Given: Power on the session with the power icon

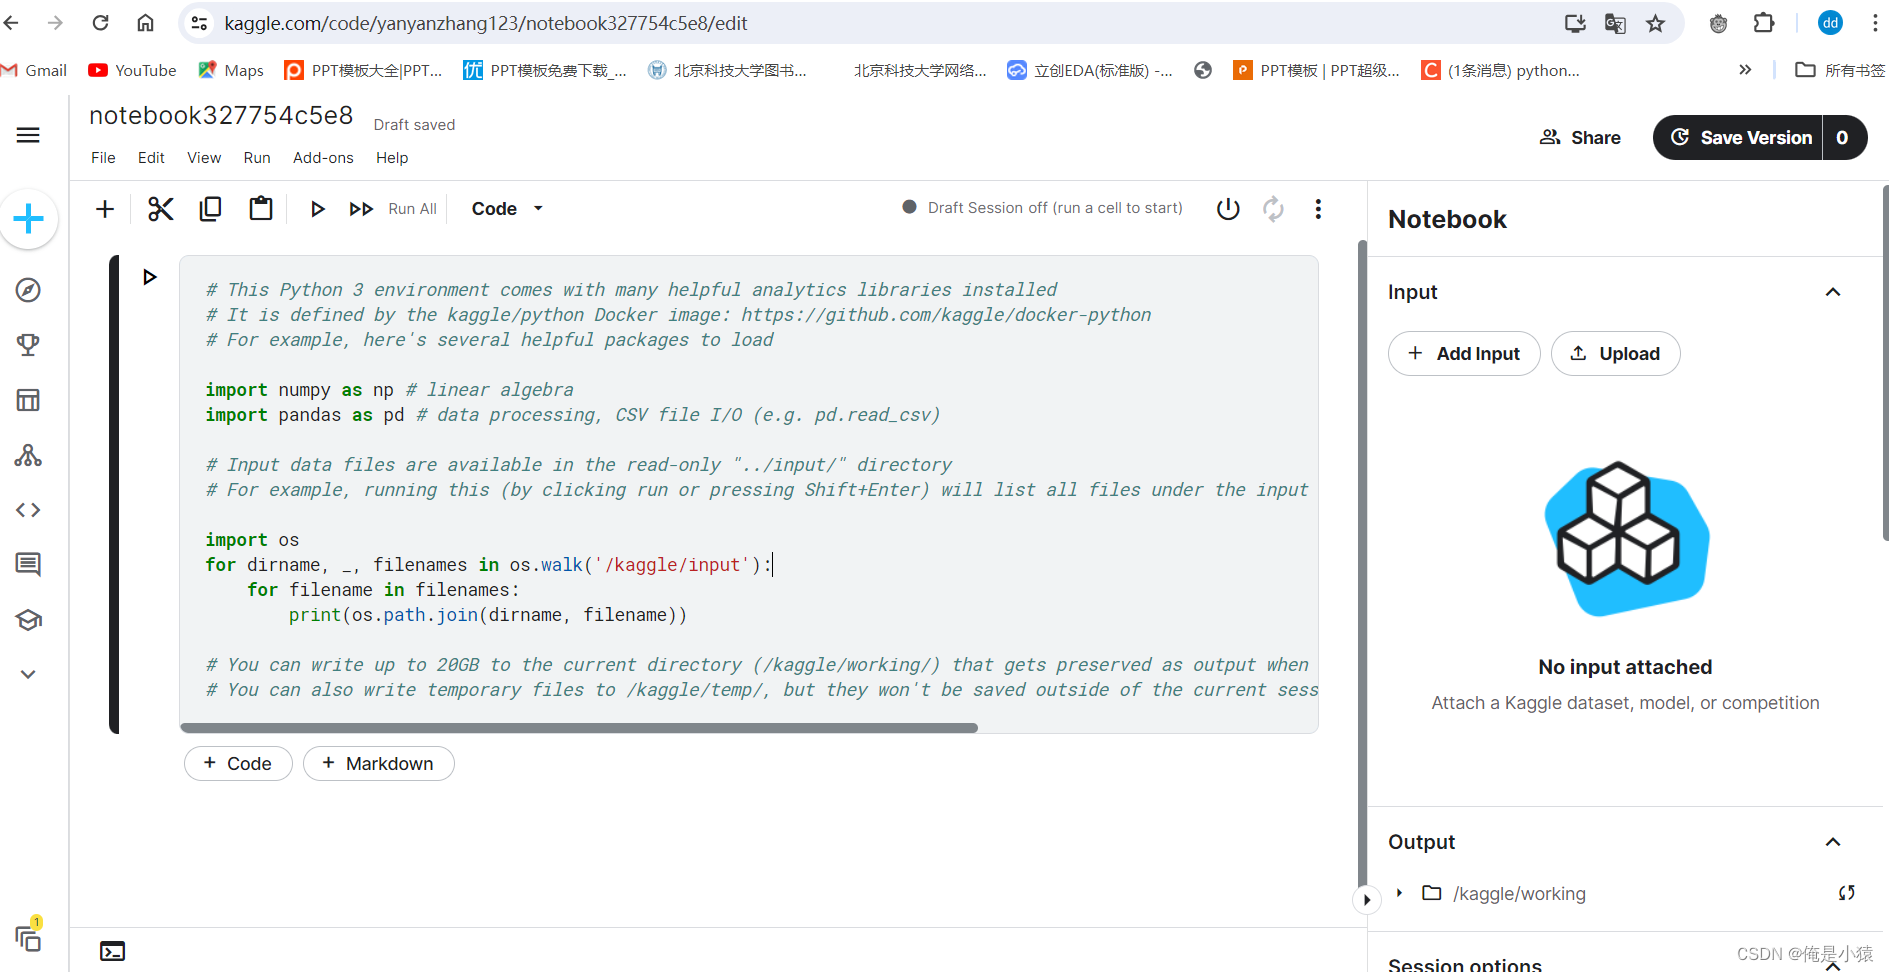Looking at the screenshot, I should click(x=1227, y=208).
